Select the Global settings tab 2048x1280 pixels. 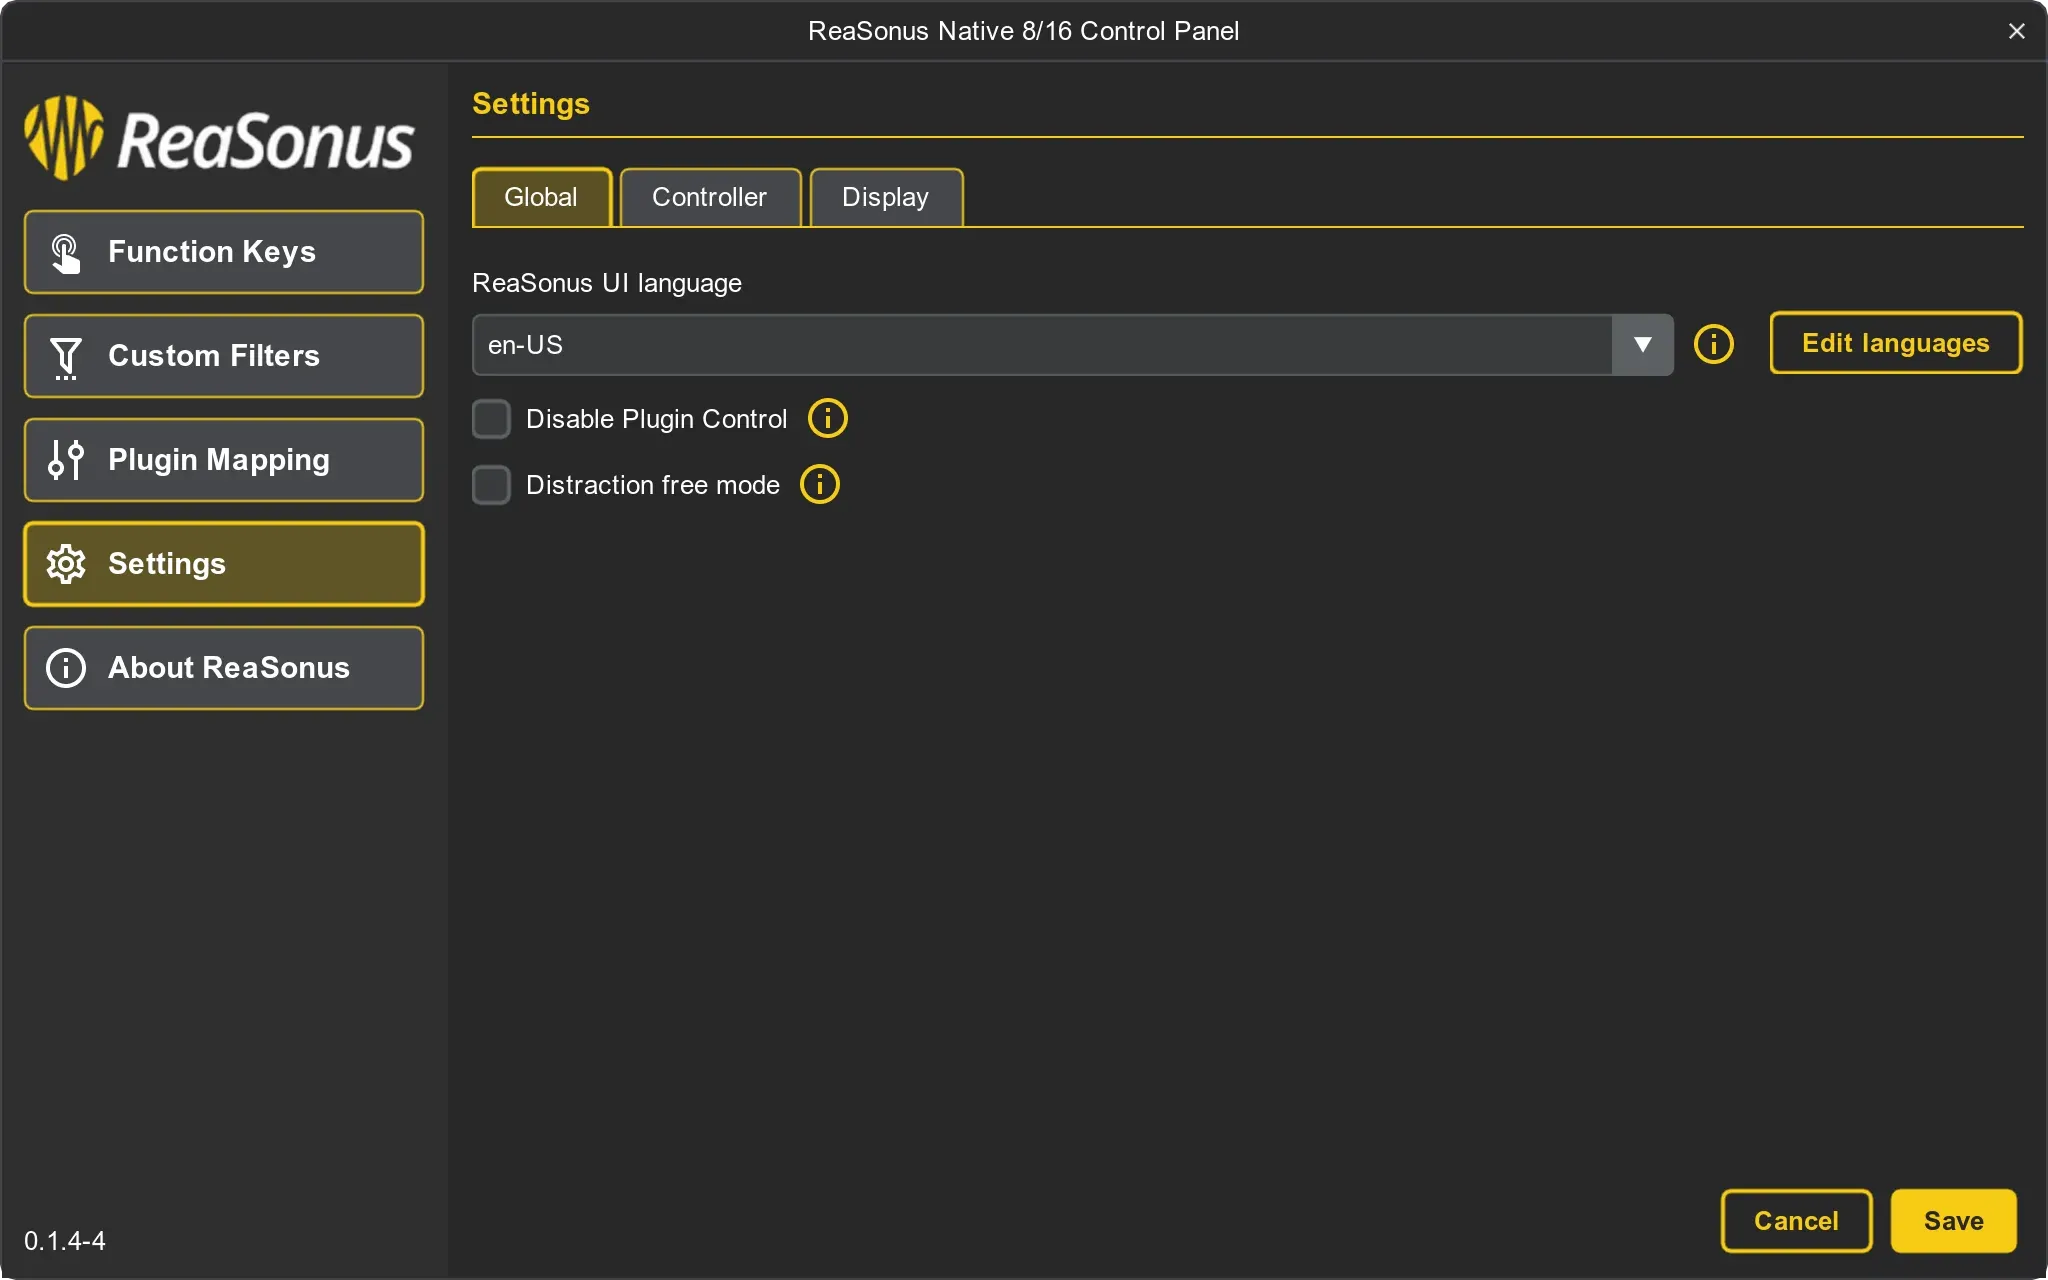point(541,197)
